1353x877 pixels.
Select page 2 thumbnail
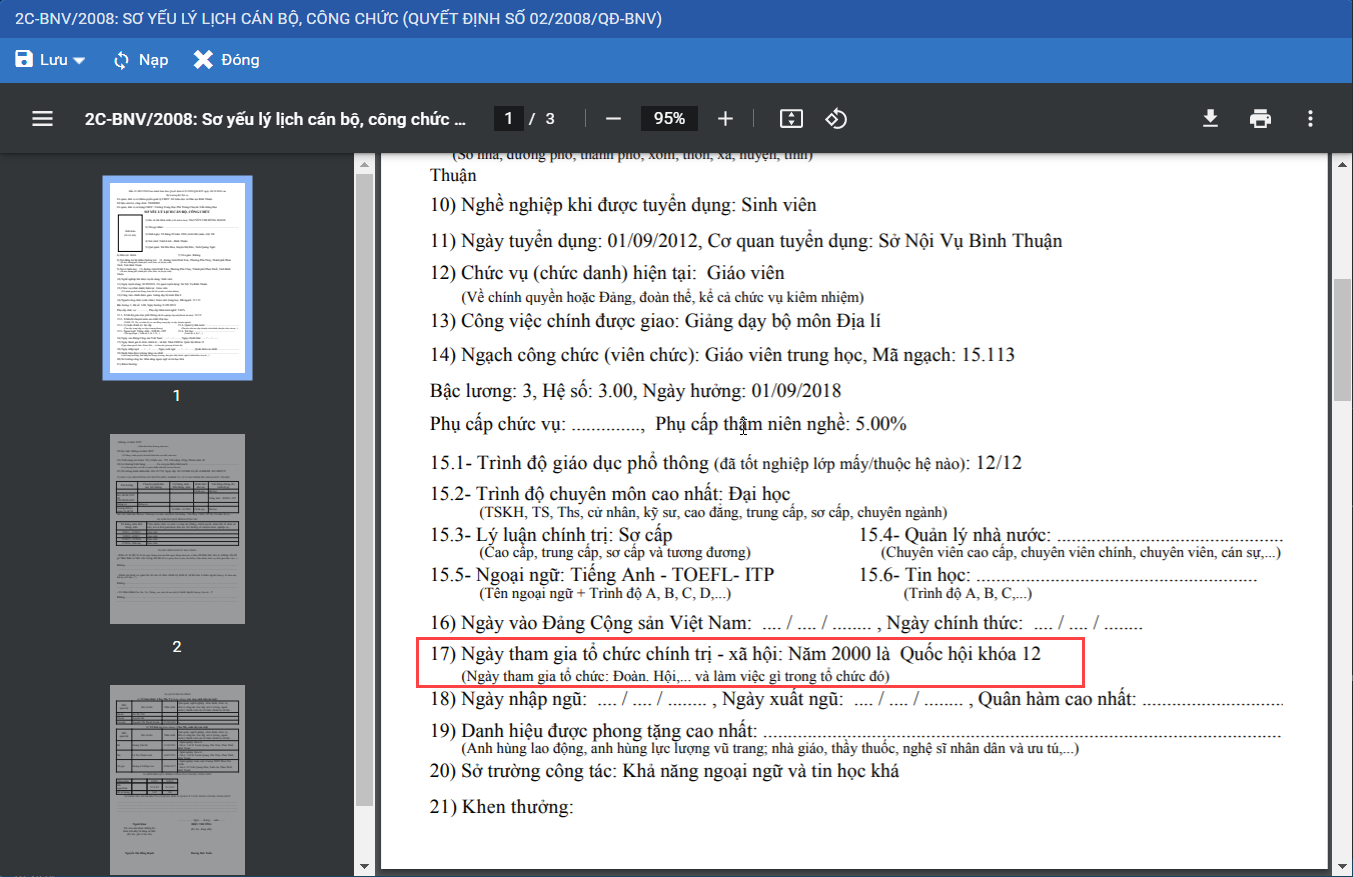point(177,528)
